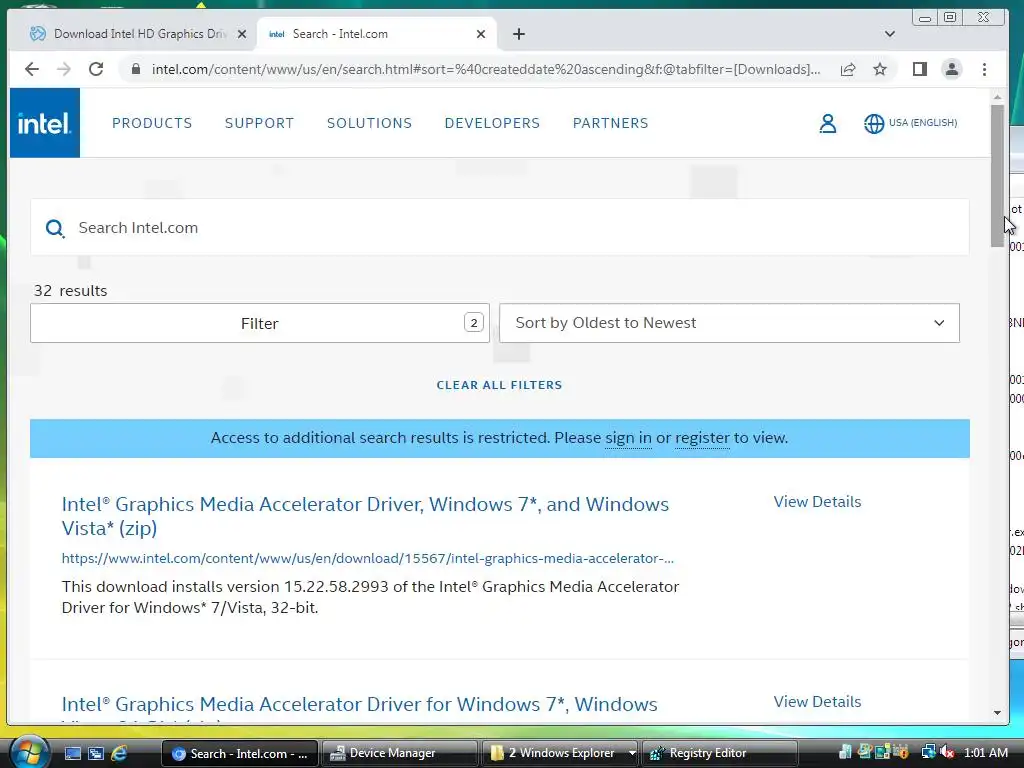Click the 32 results count text

tap(71, 291)
